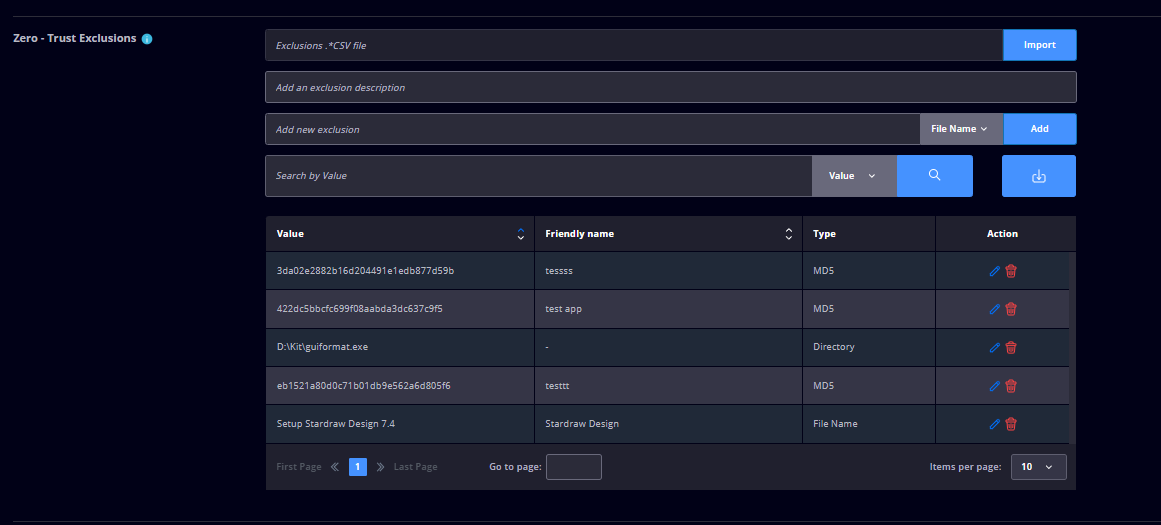Click the Import button
The height and width of the screenshot is (525, 1161).
[1040, 45]
